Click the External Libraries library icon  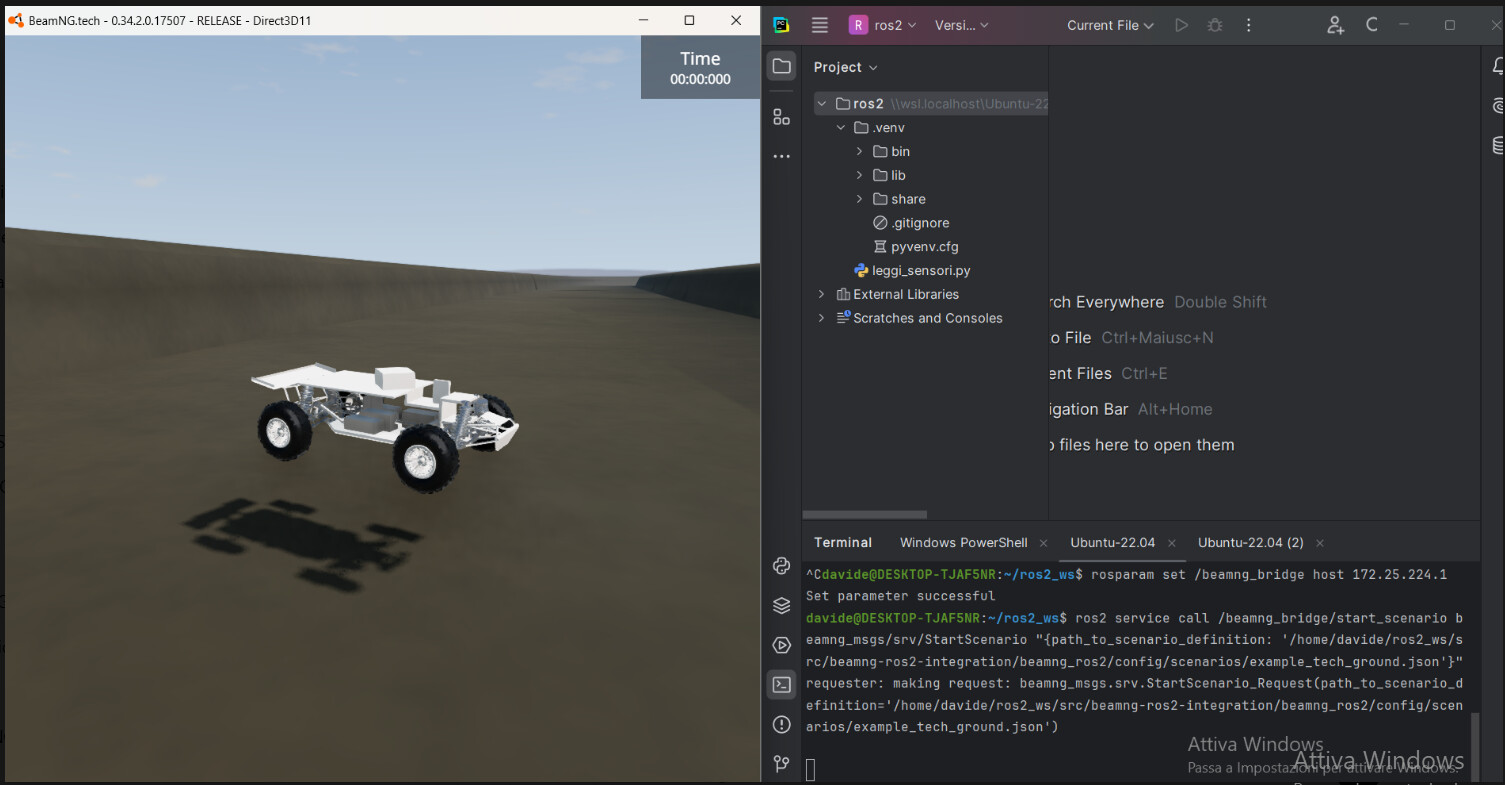843,294
